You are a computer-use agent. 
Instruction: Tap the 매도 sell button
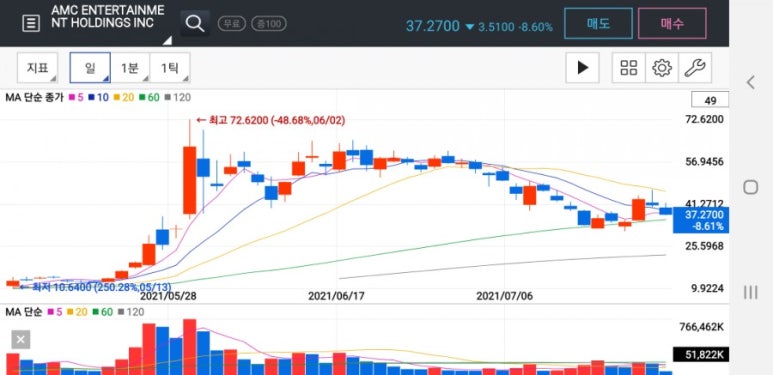click(598, 23)
